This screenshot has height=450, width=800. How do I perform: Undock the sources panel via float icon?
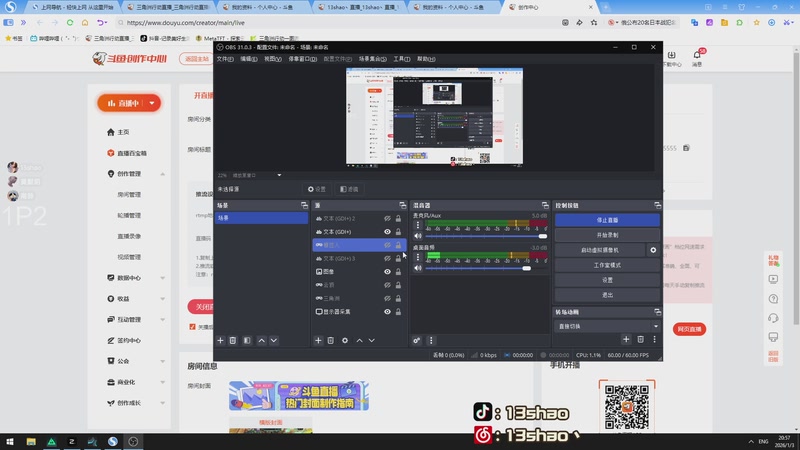(x=403, y=205)
